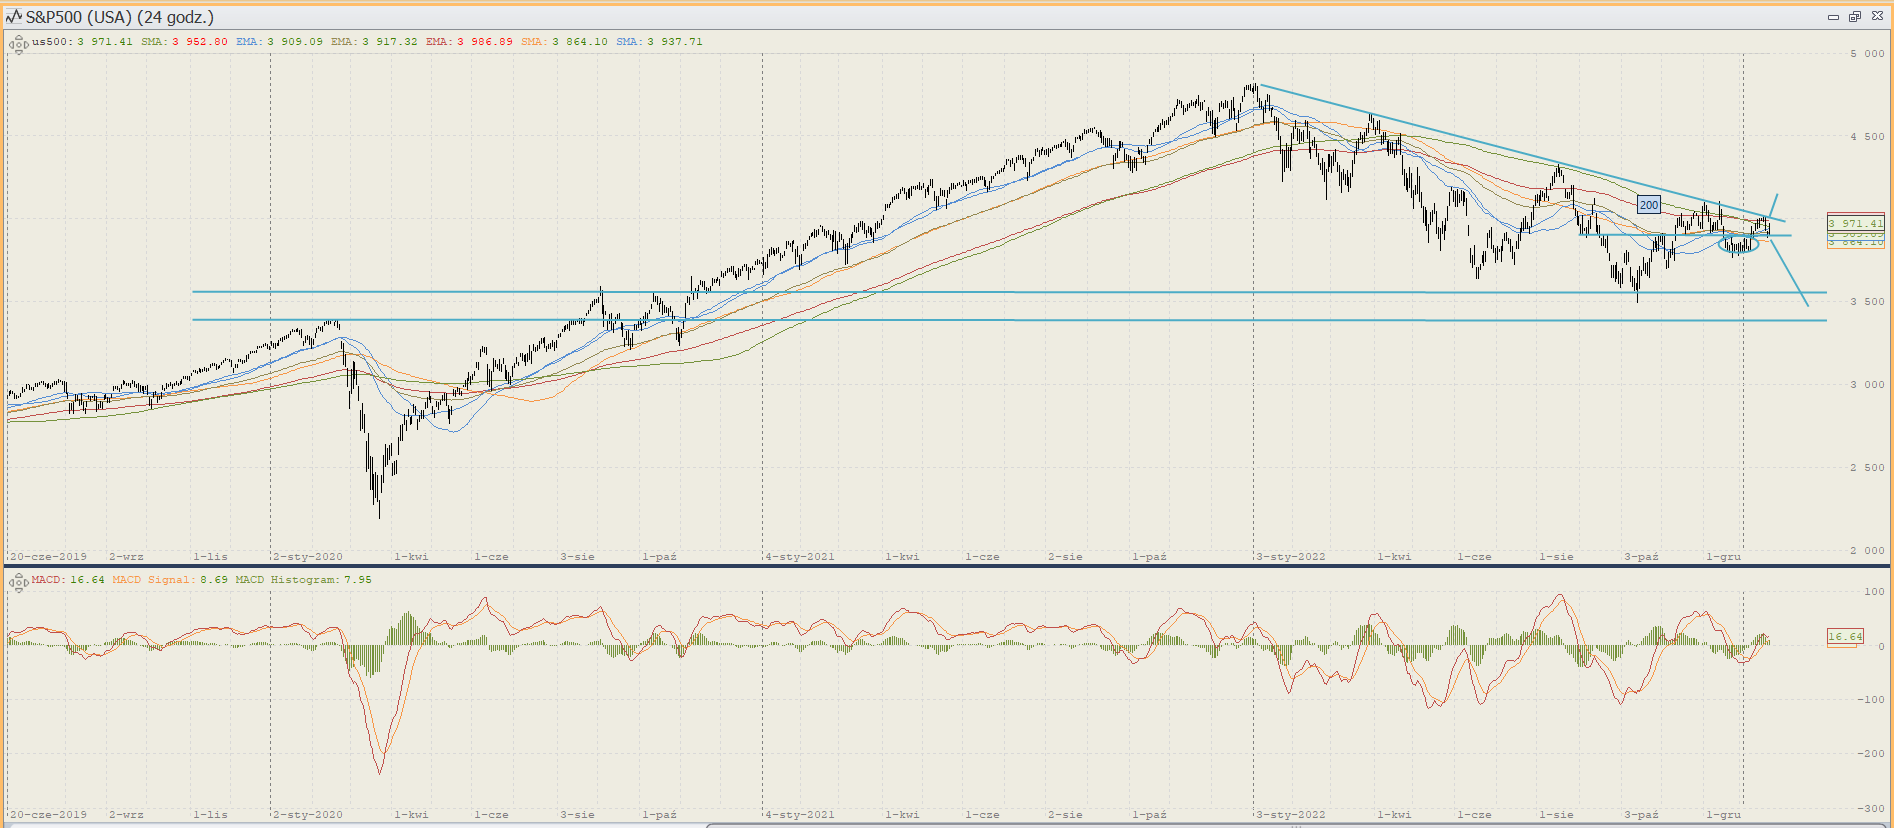Click the move-pane icon next to MACD
The height and width of the screenshot is (828, 1894).
[x=18, y=582]
